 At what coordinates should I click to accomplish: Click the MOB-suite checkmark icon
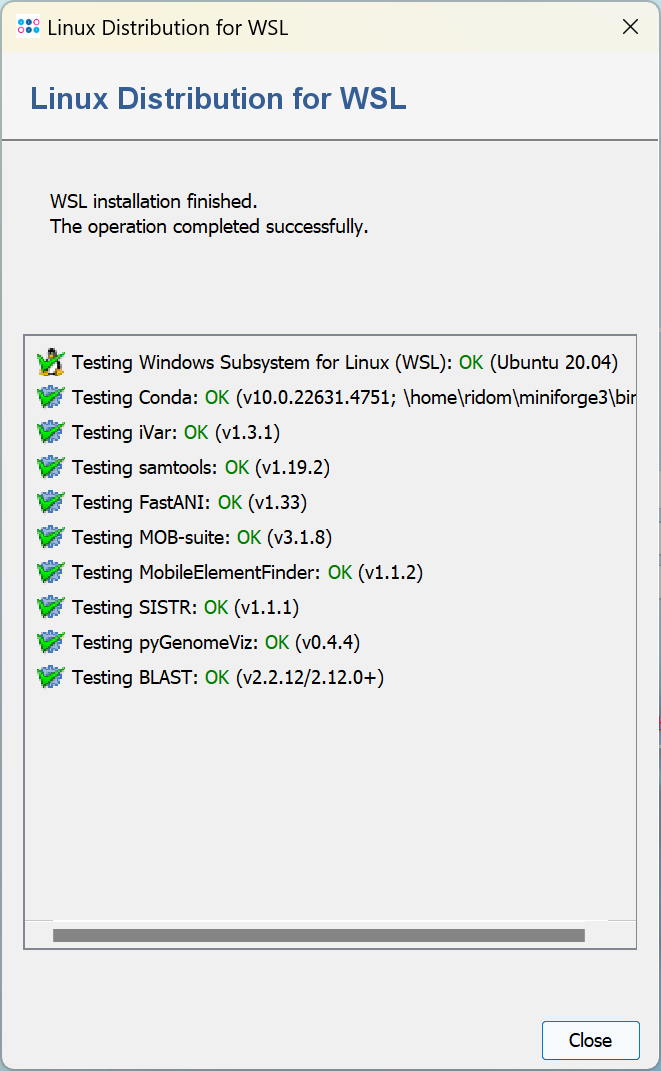tap(50, 537)
